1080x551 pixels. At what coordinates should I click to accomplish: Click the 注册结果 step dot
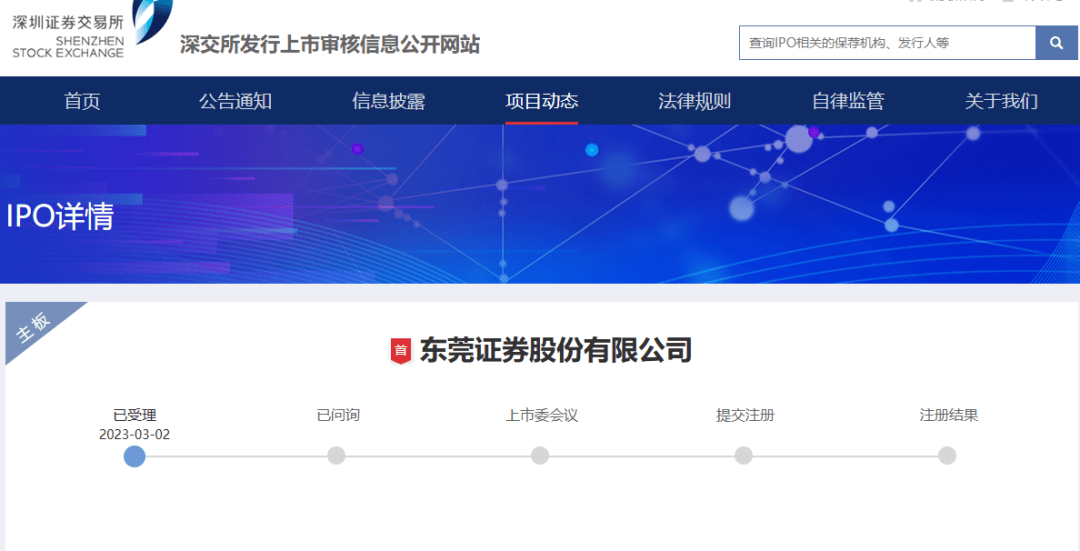pyautogui.click(x=947, y=456)
